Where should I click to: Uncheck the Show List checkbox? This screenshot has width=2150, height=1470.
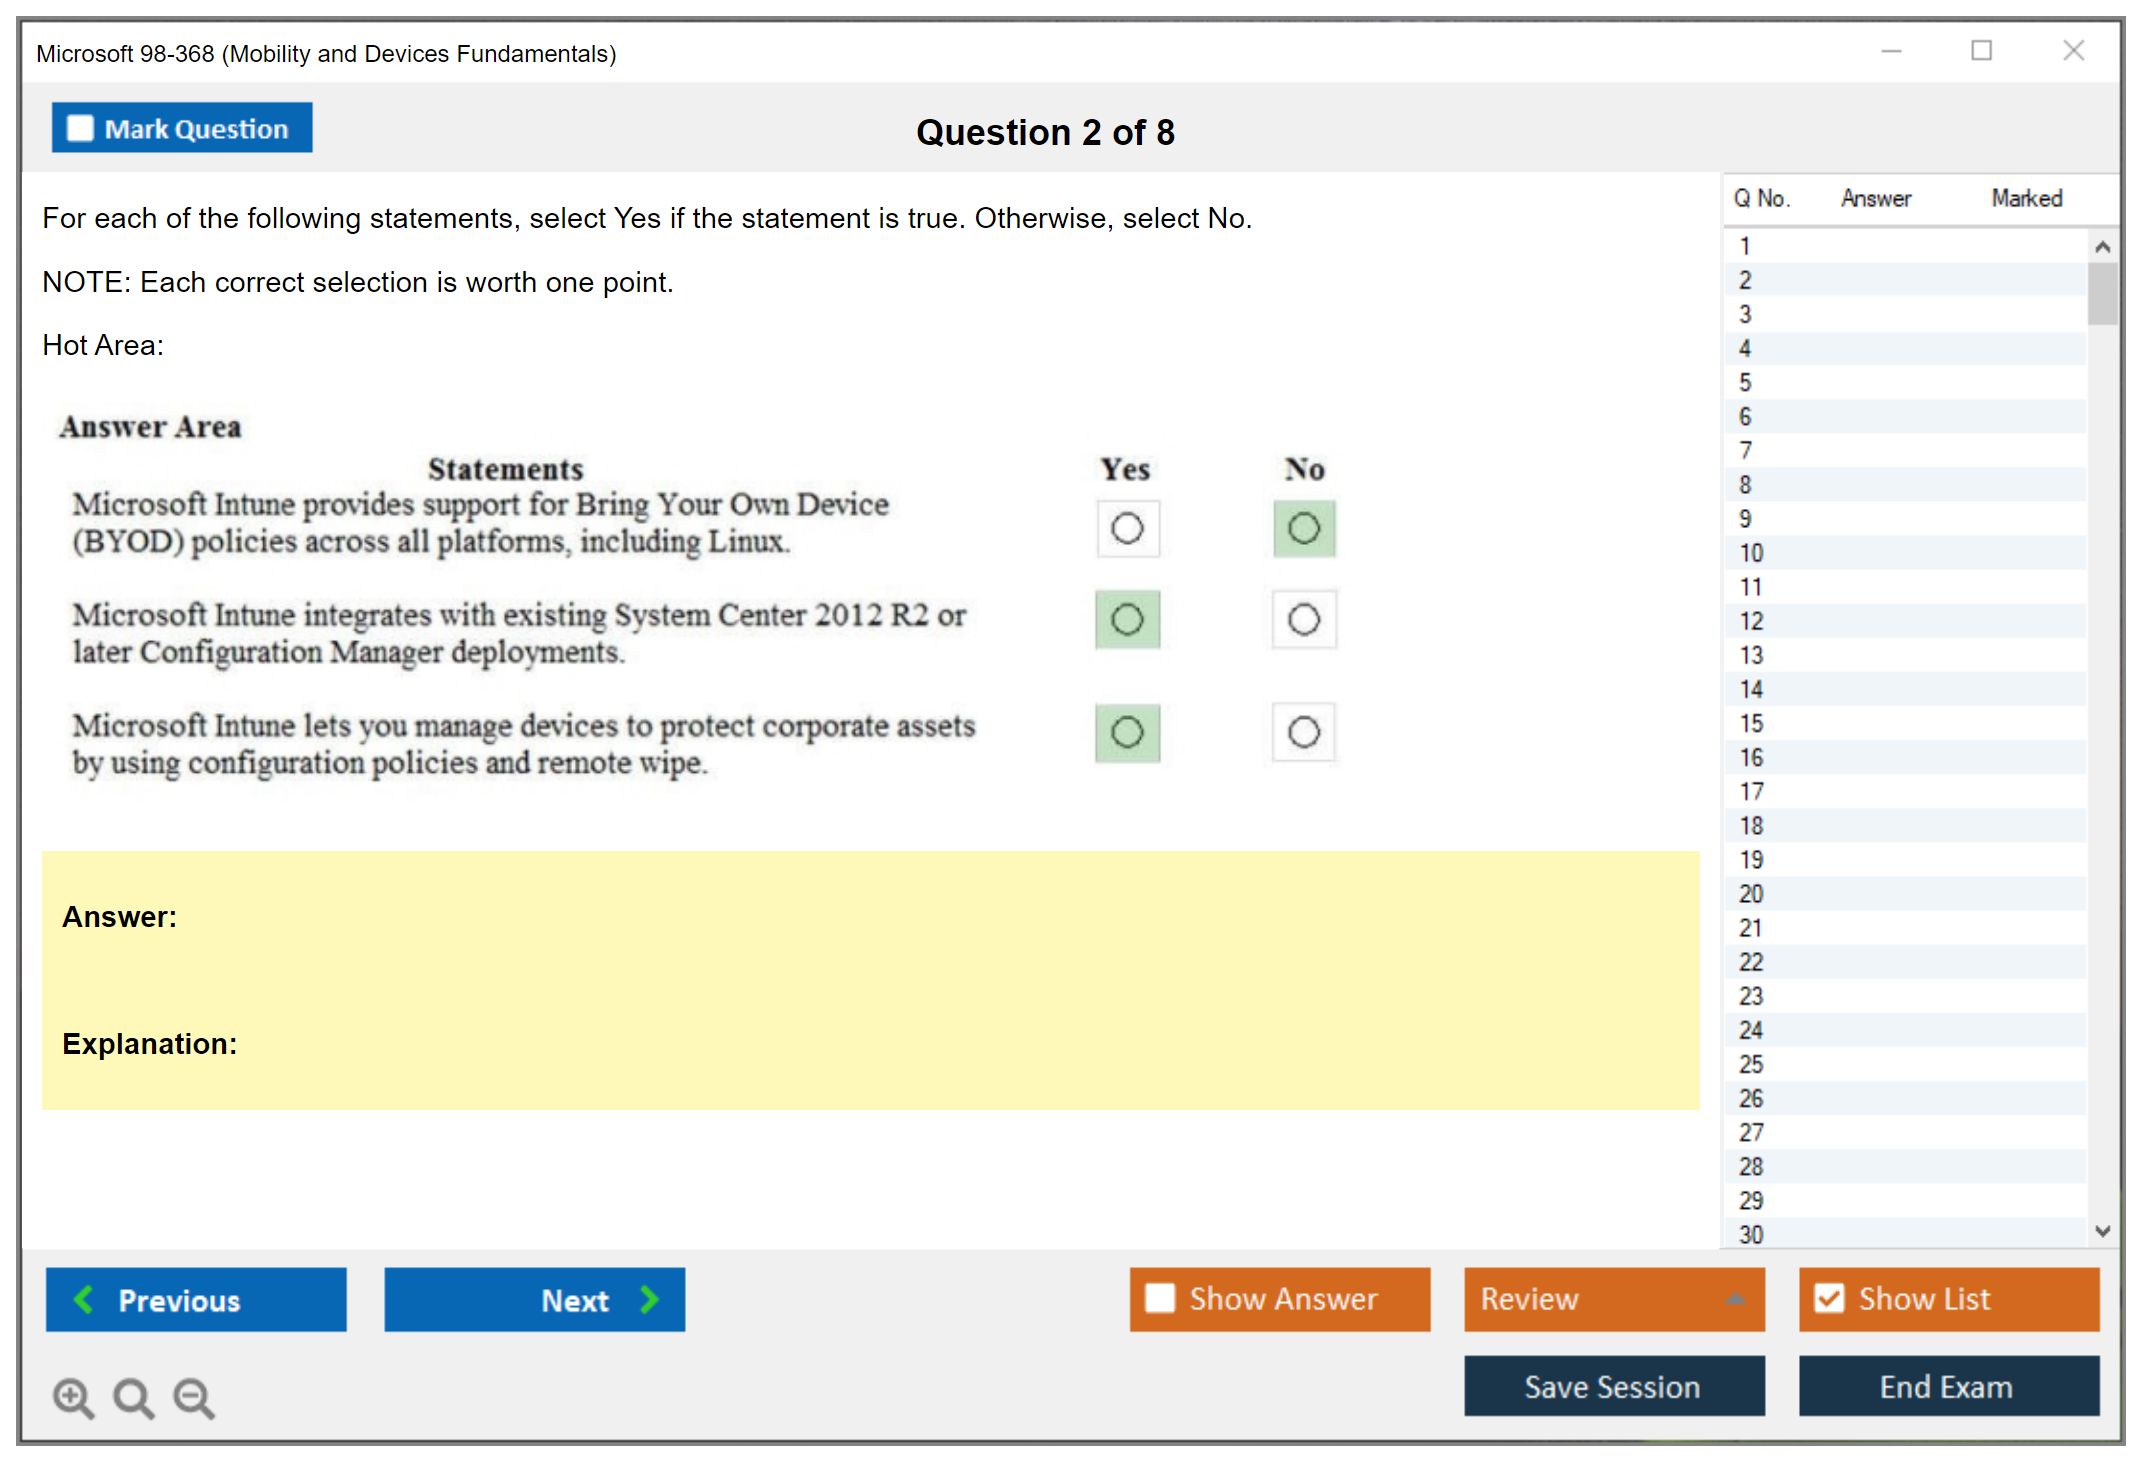pyautogui.click(x=1829, y=1298)
